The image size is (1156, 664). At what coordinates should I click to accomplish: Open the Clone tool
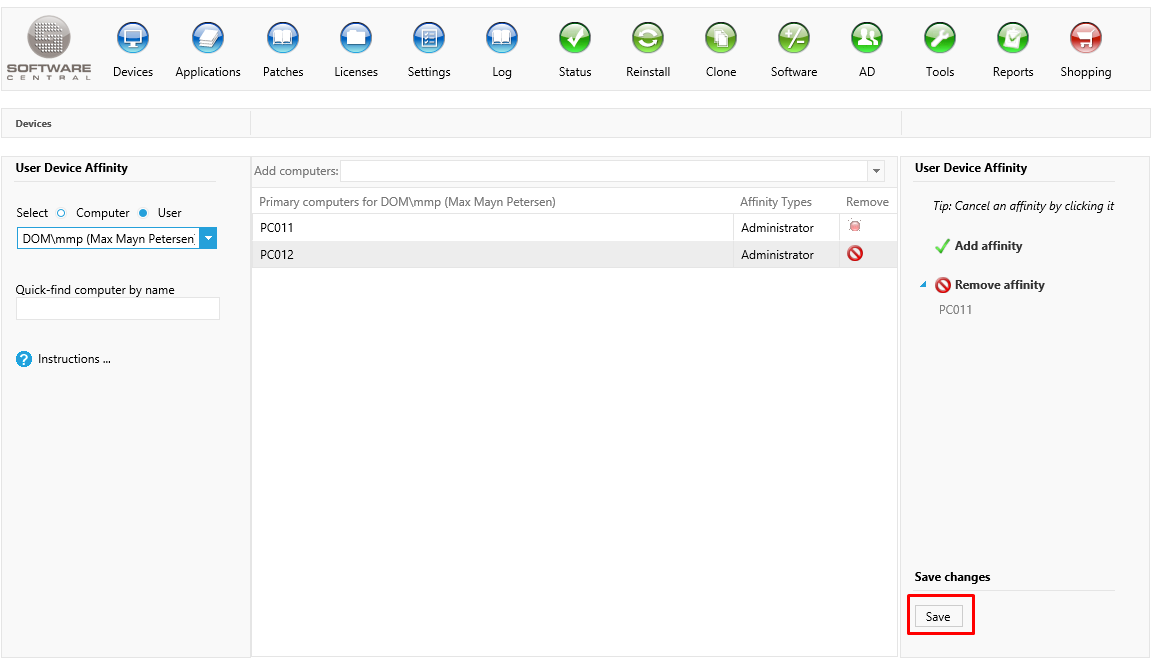tap(720, 40)
